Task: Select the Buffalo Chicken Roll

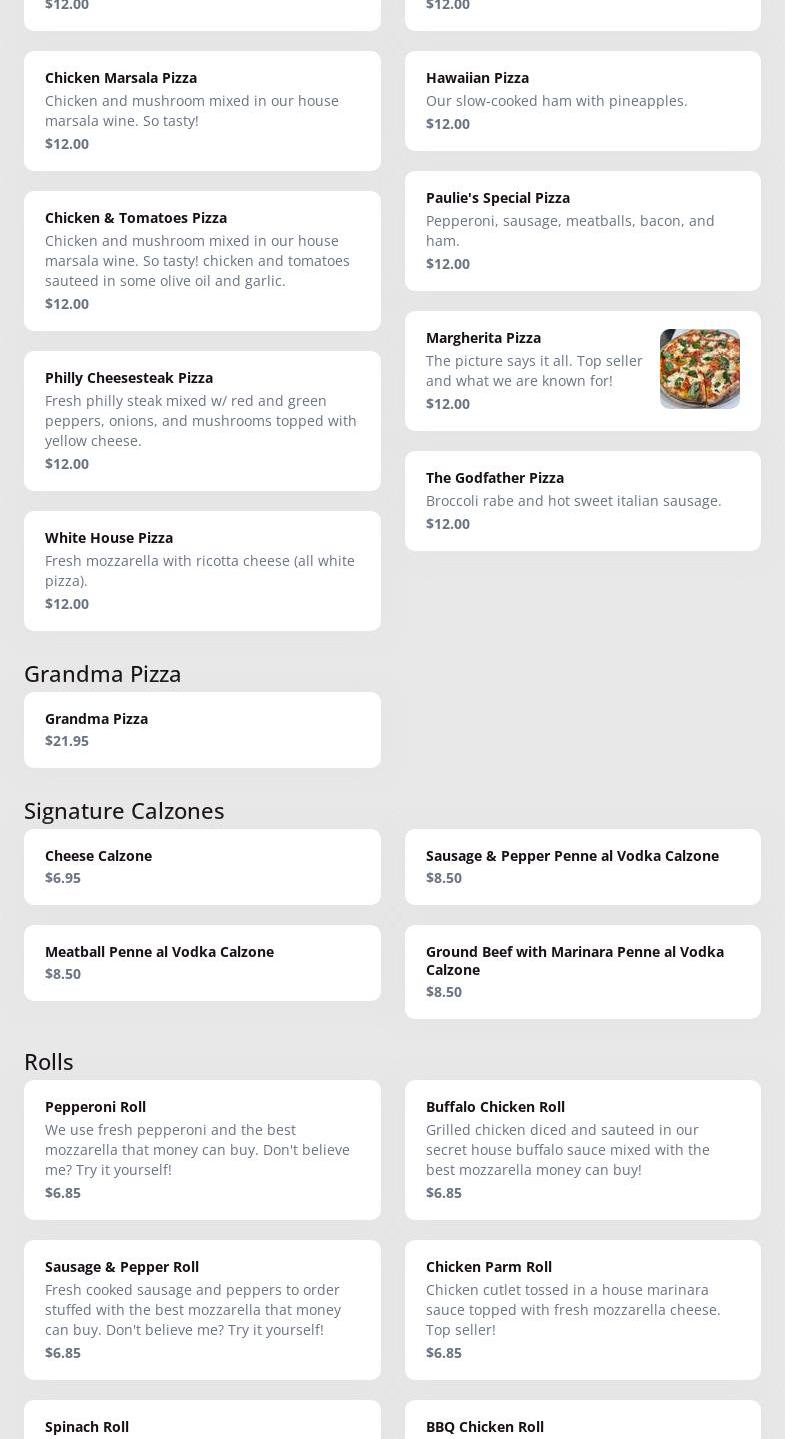Action: pos(582,1149)
